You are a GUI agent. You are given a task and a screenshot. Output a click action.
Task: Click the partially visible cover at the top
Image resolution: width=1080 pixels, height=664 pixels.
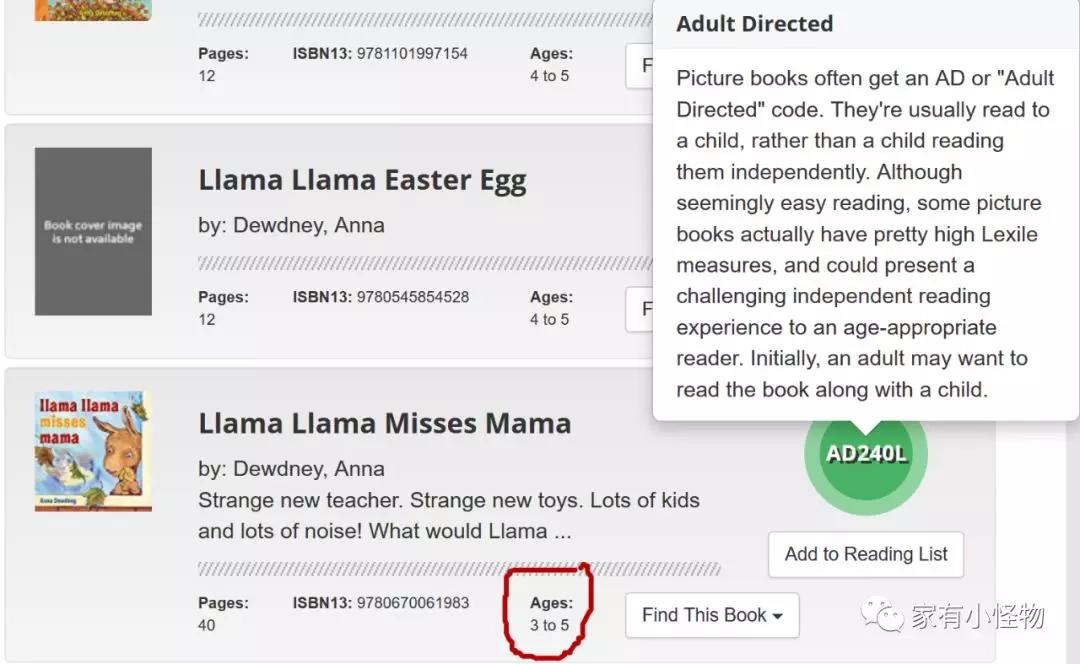pos(93,10)
